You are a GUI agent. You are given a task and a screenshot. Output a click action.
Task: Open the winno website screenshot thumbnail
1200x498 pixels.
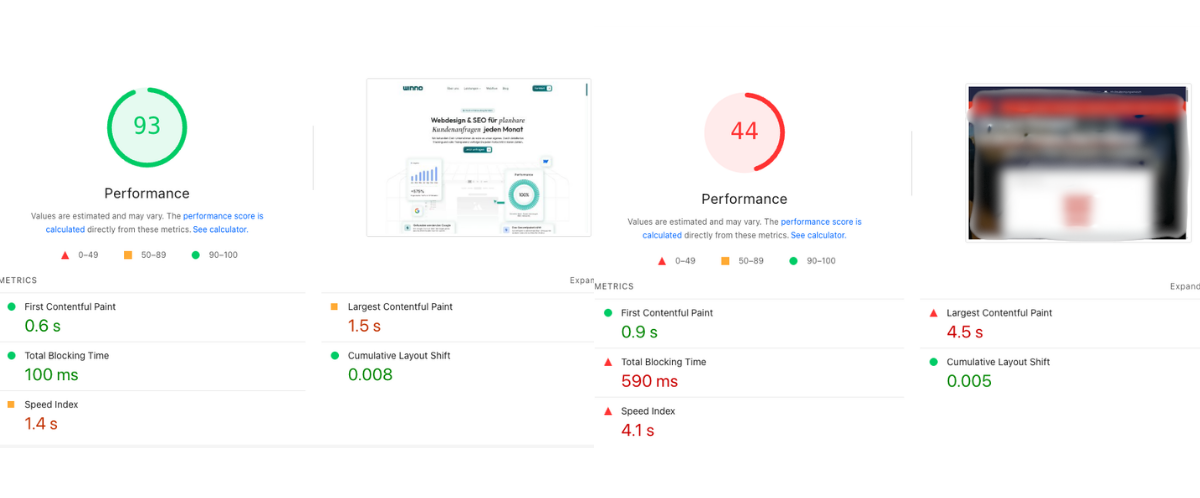click(x=479, y=157)
